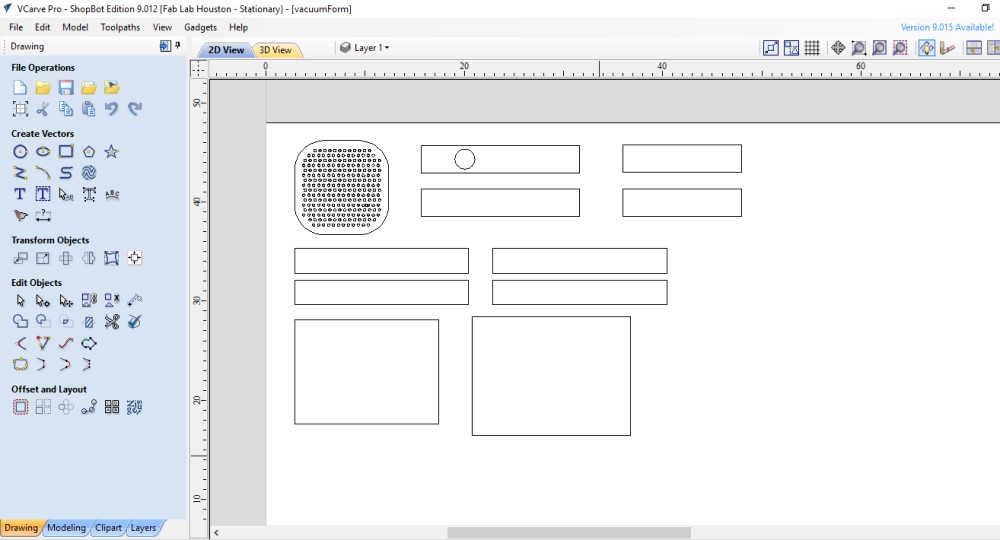
Task: Click the first Zoom magnifier icon
Action: 859,48
